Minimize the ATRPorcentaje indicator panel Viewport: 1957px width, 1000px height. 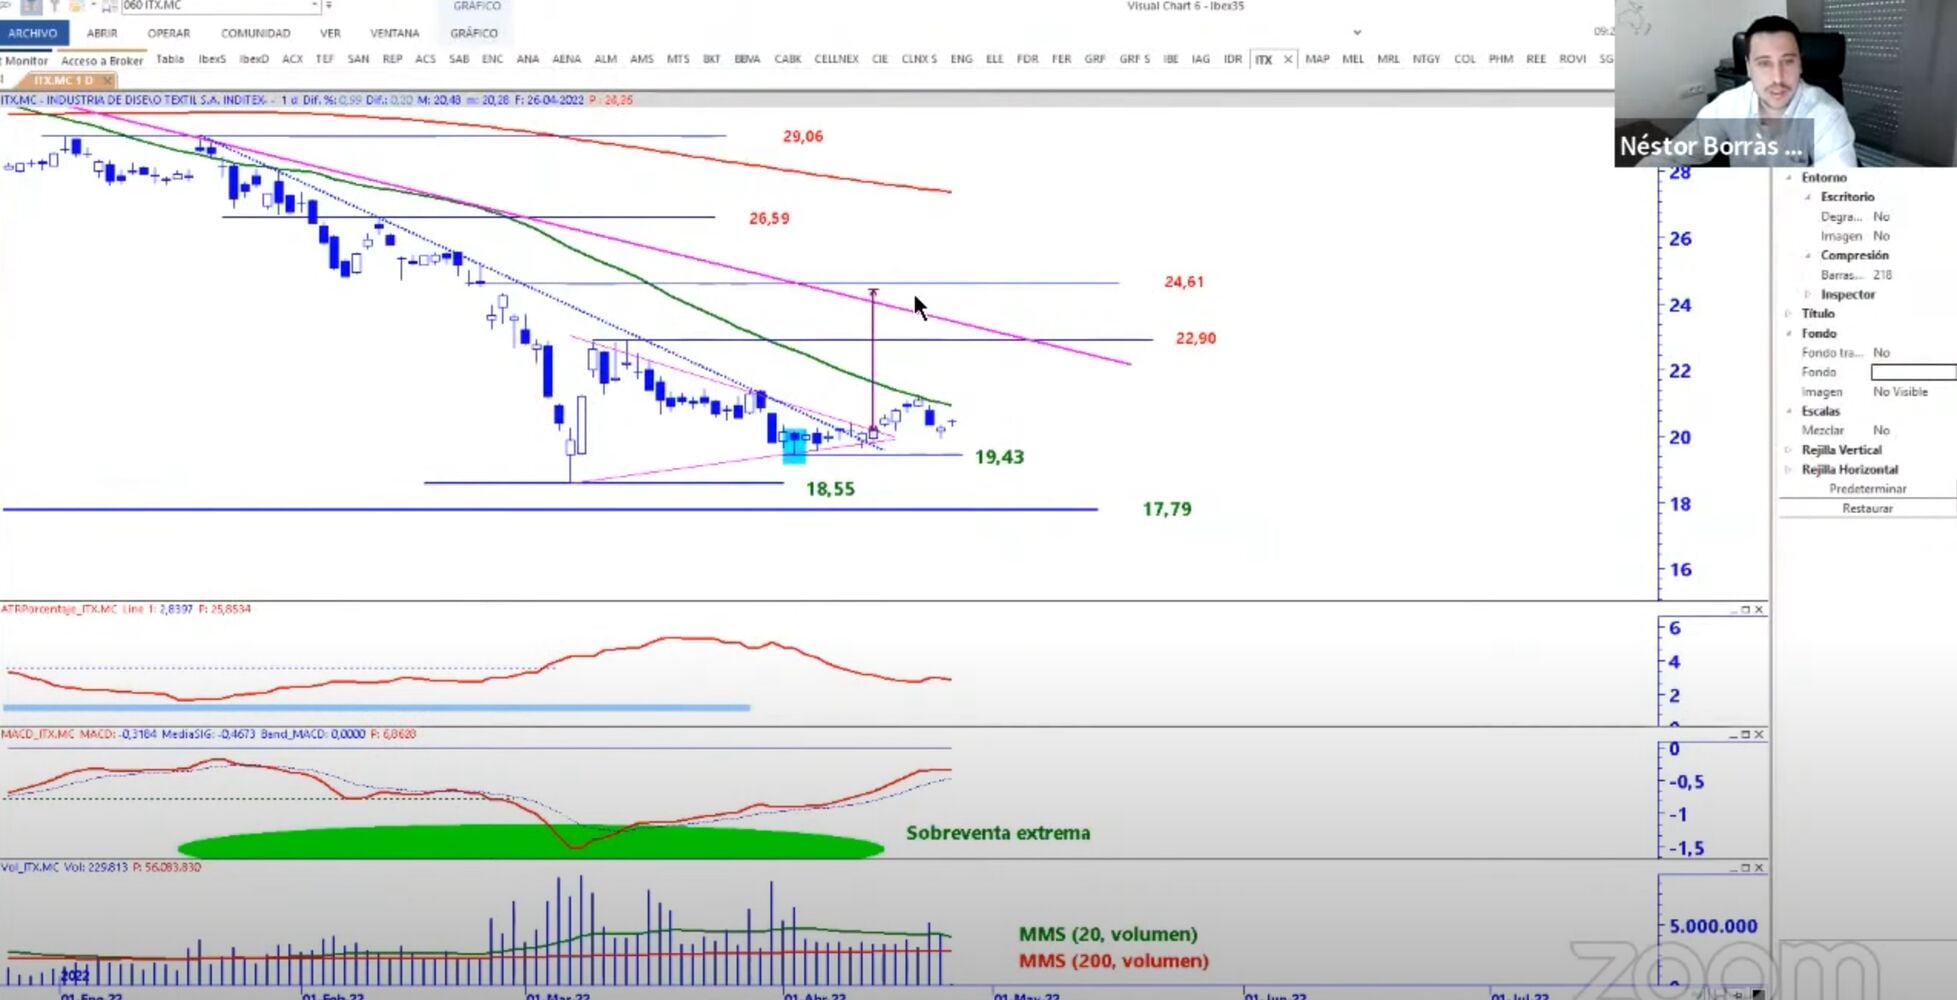click(1734, 610)
